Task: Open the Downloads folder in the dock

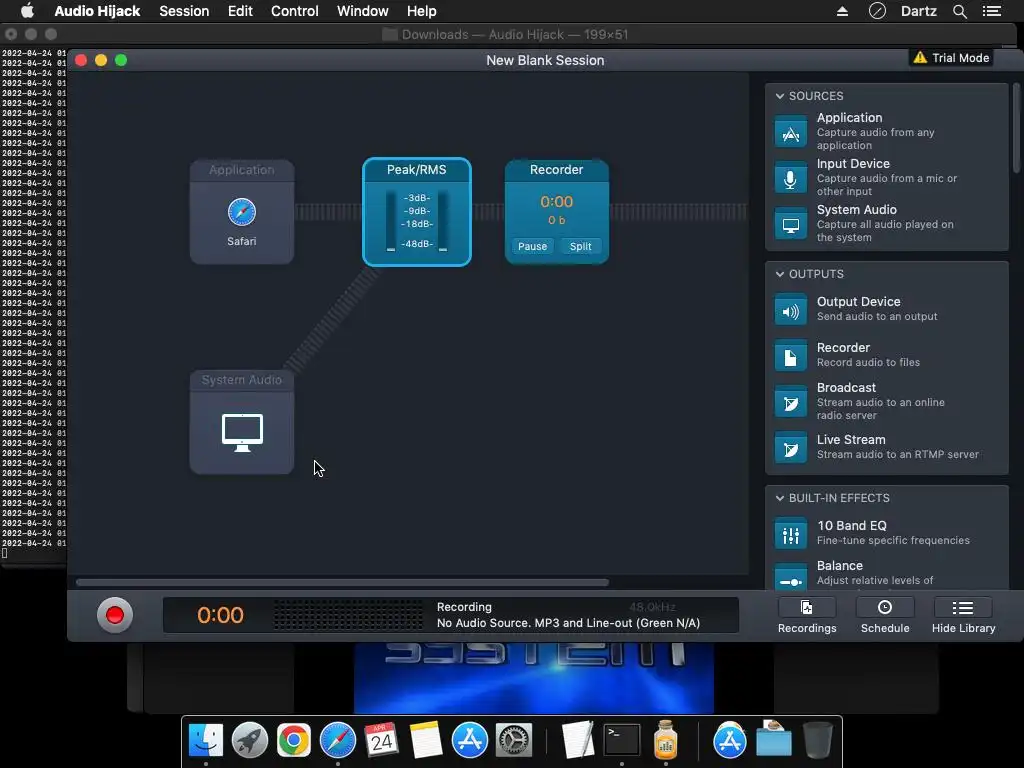Action: pos(774,740)
